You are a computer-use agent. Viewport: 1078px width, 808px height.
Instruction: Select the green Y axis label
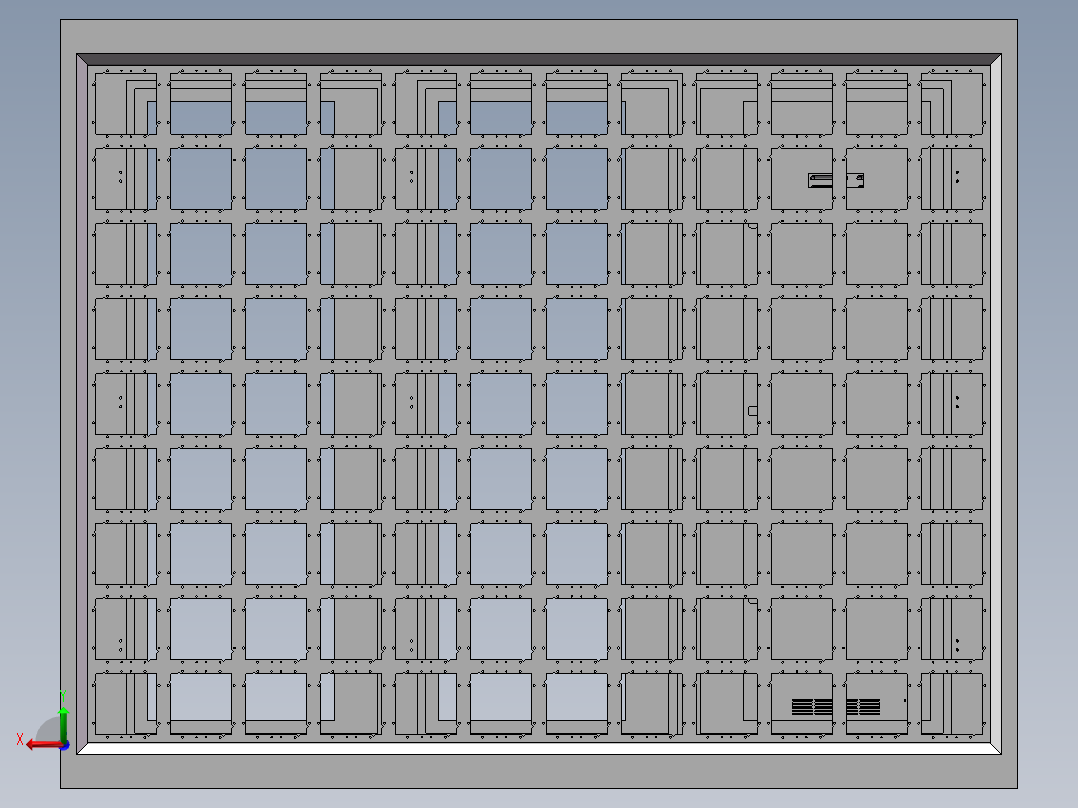pos(63,695)
